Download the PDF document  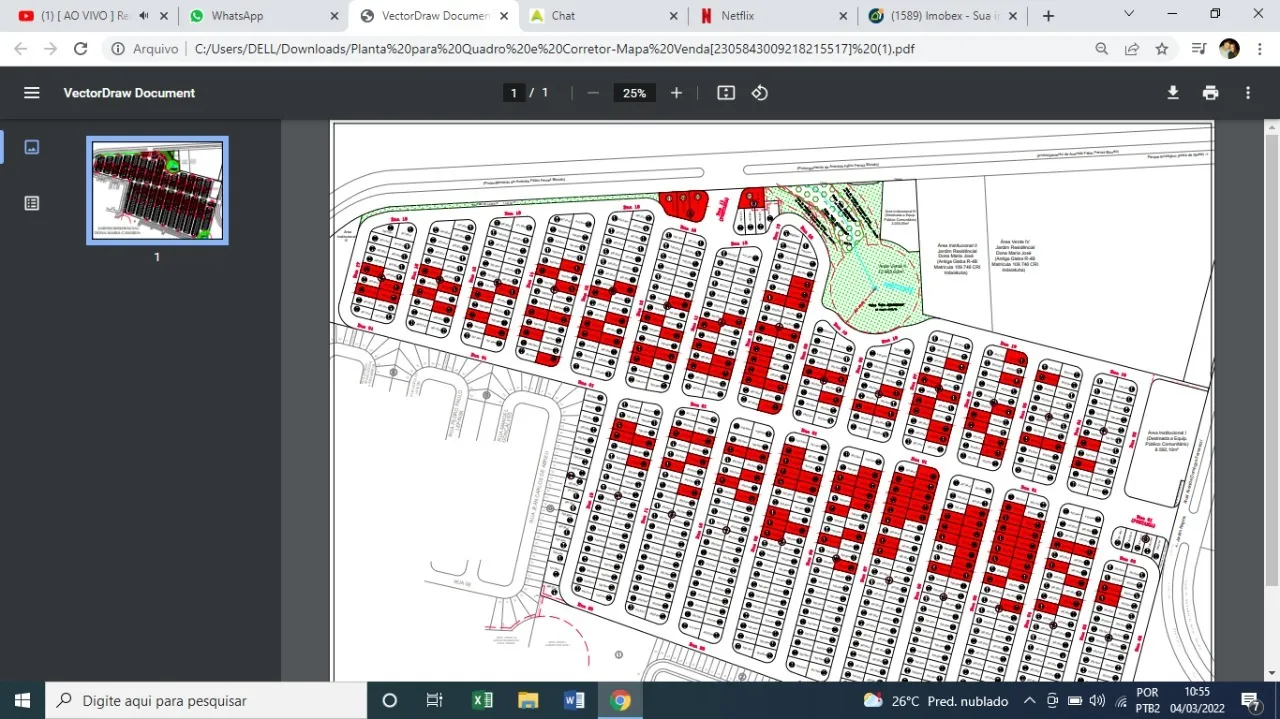(x=1173, y=93)
